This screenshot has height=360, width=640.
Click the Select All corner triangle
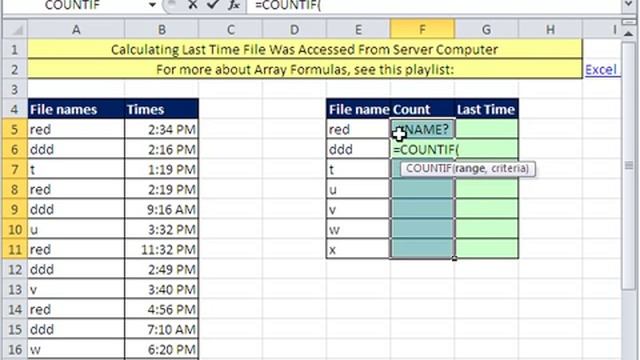click(16, 29)
